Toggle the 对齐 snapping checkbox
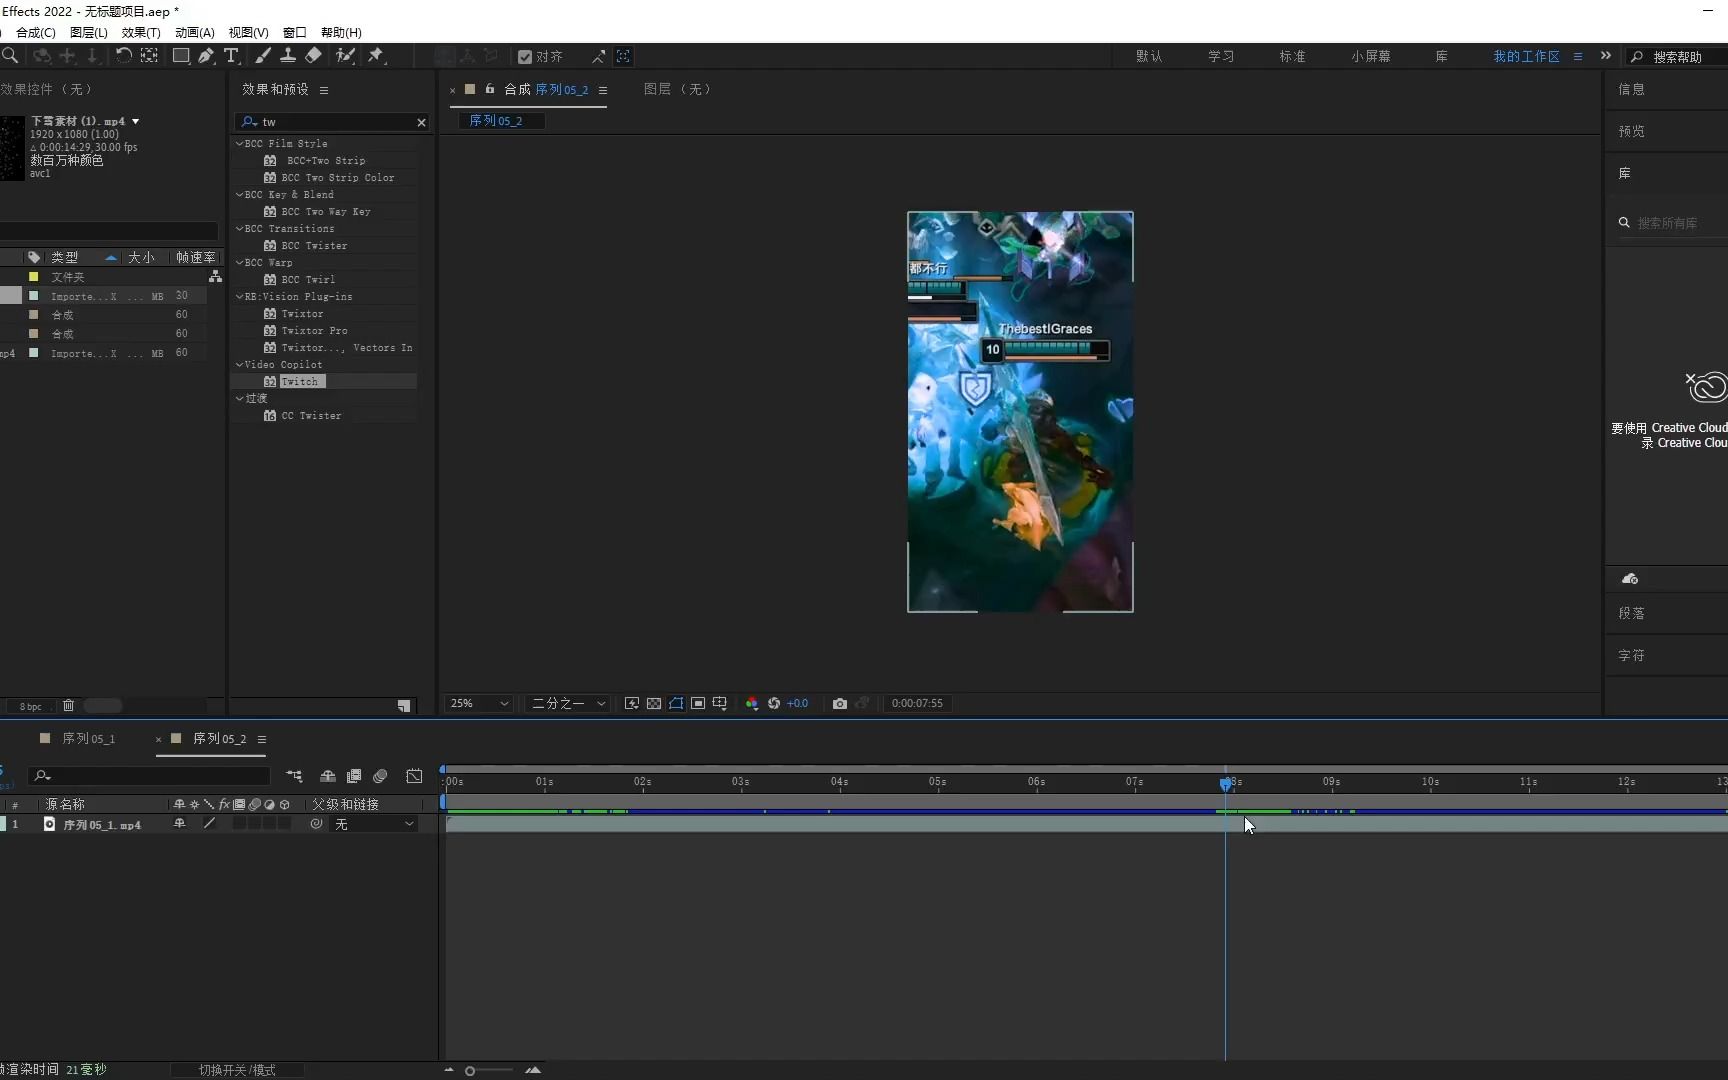1728x1080 pixels. pos(525,57)
